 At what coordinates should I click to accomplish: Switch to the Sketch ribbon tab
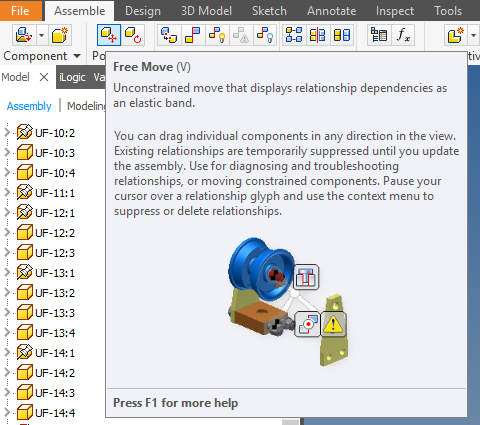(x=269, y=11)
